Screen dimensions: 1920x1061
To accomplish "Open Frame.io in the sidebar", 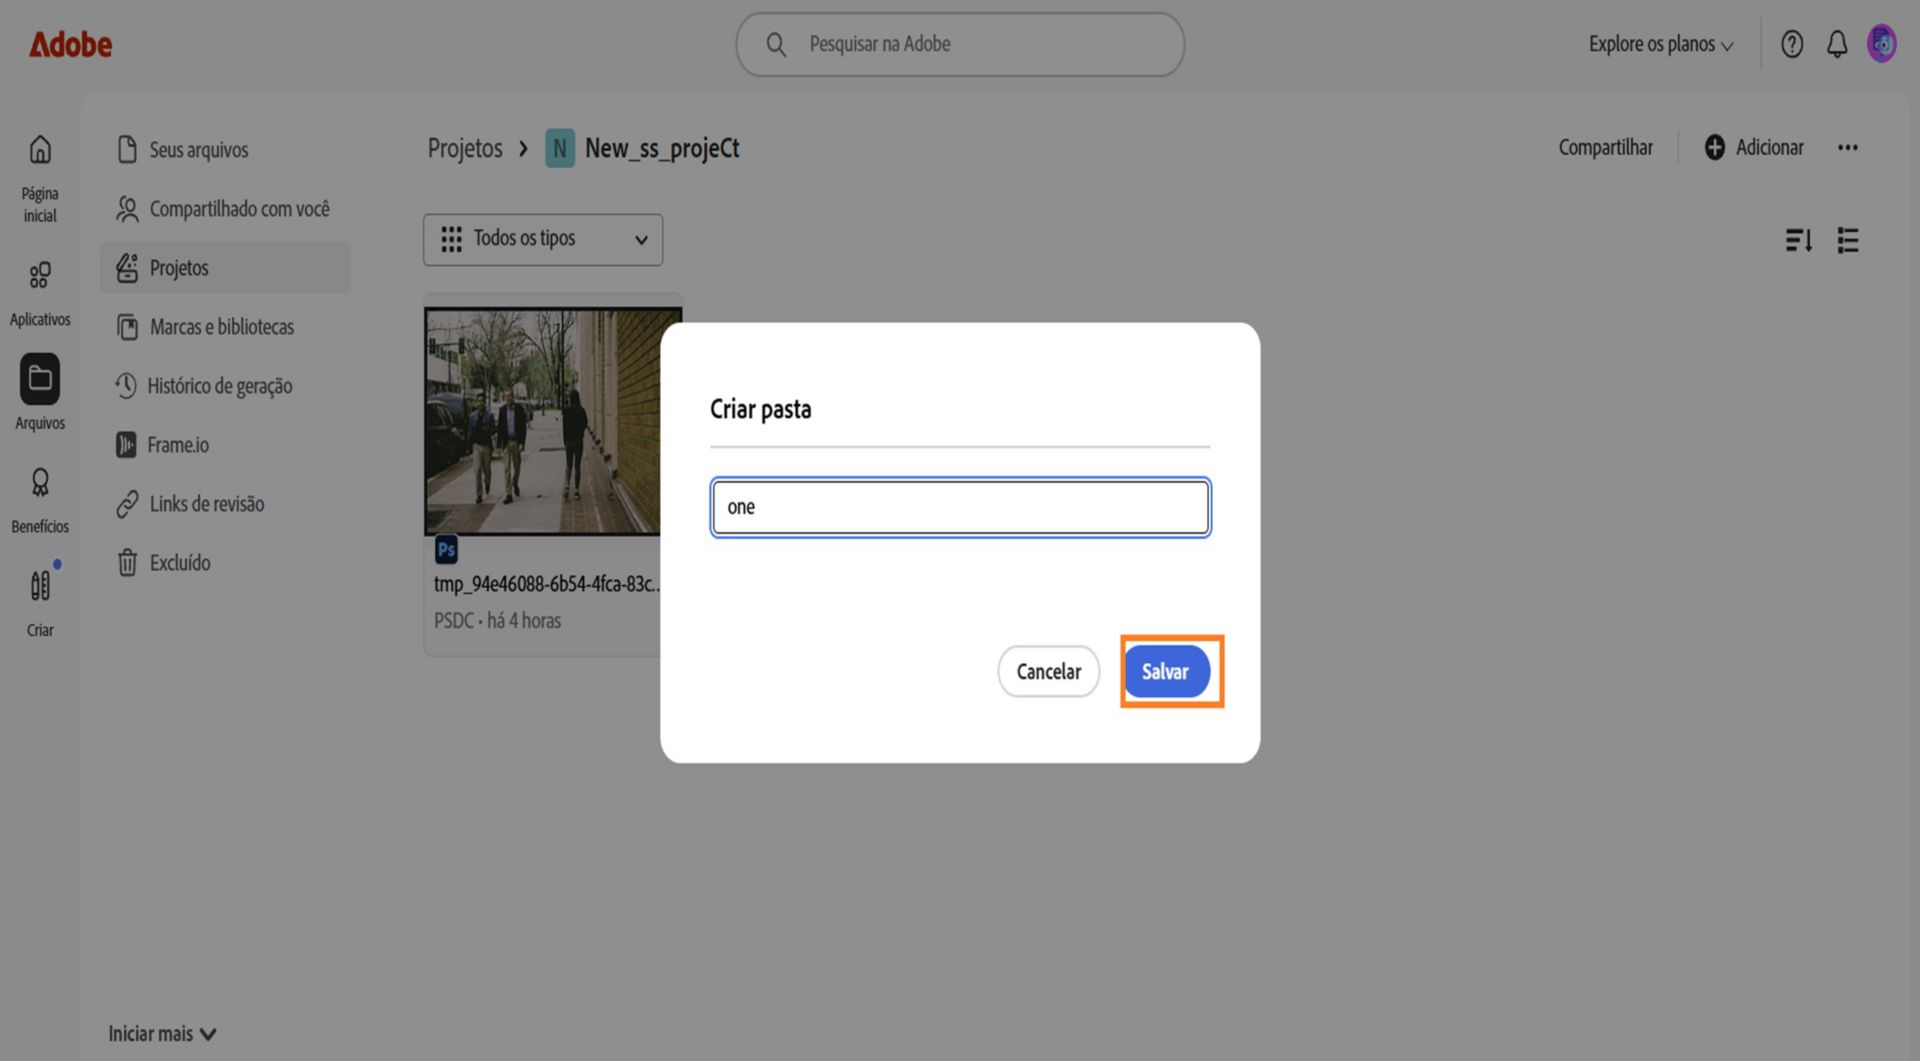I will (162, 444).
